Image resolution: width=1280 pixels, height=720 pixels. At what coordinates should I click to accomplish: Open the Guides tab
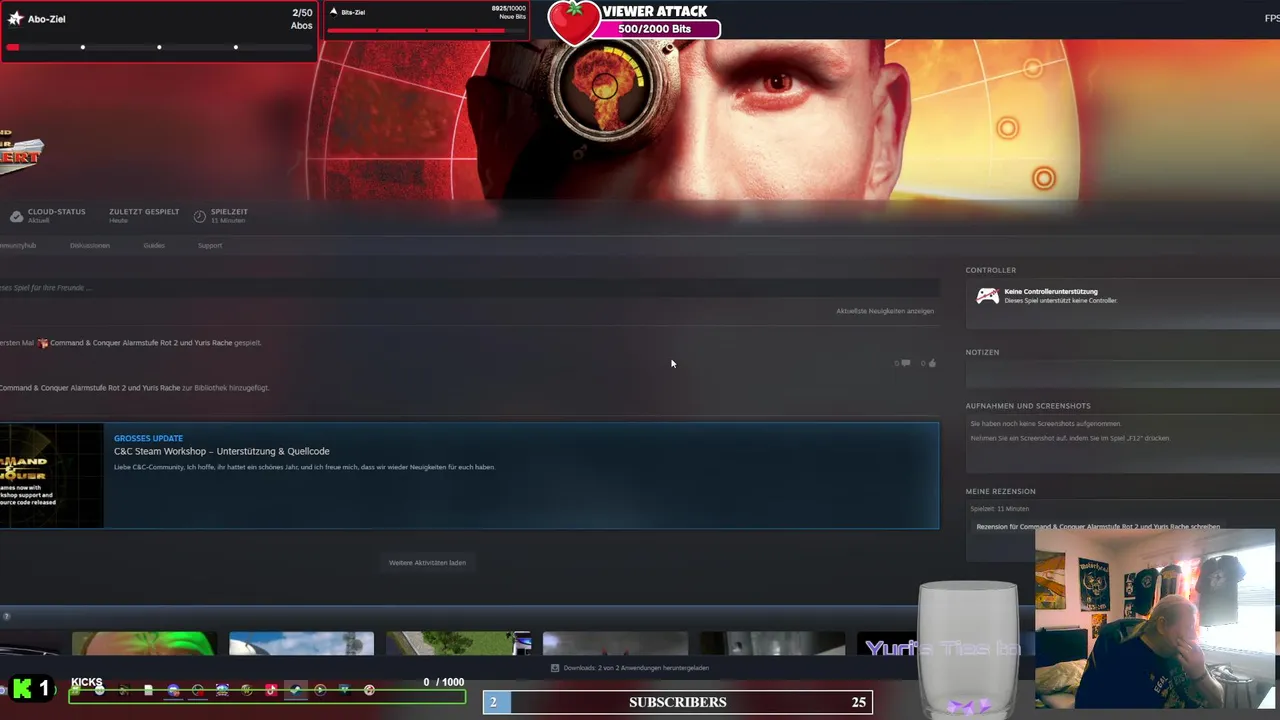(154, 245)
